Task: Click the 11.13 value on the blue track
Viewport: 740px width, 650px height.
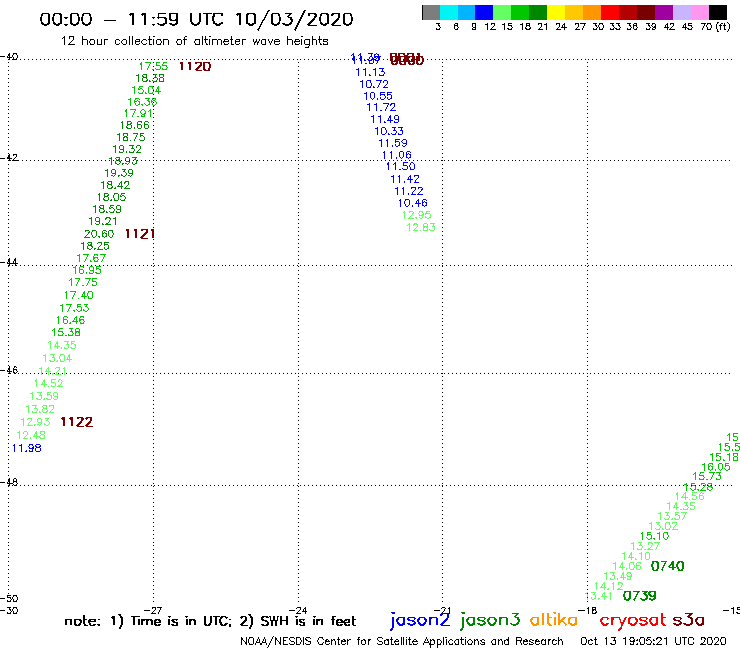Action: coord(370,72)
